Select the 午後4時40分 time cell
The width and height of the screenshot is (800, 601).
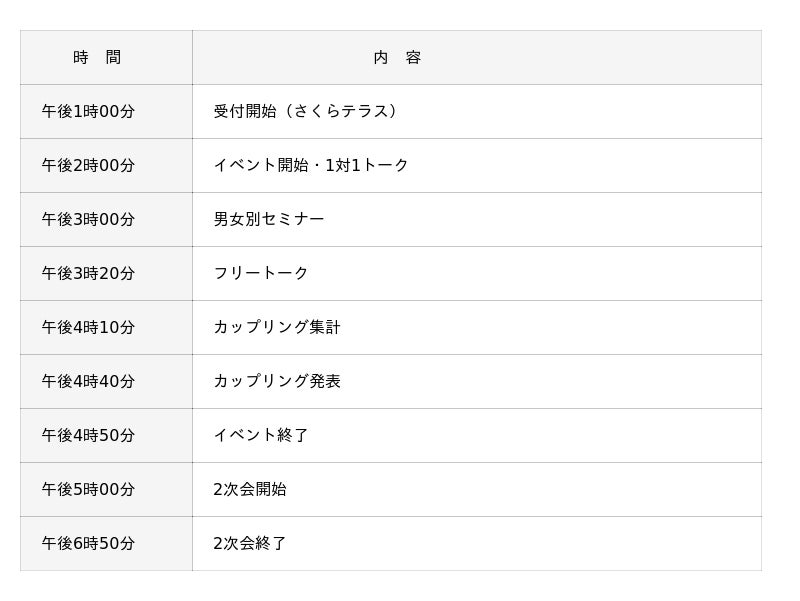pos(88,382)
